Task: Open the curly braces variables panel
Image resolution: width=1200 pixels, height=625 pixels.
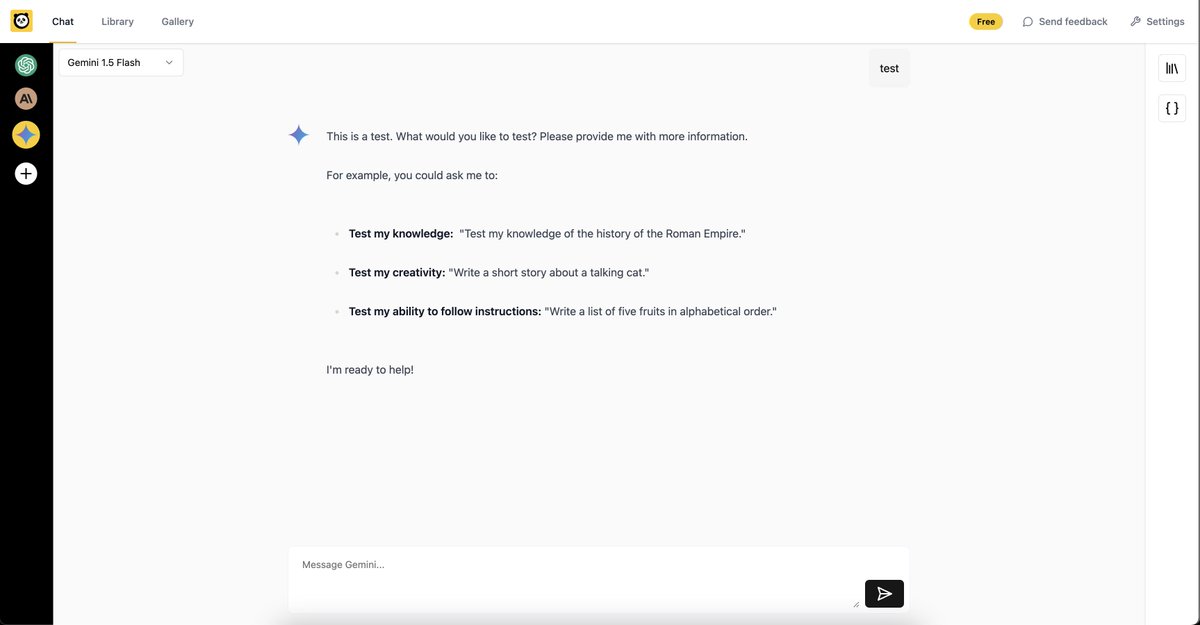Action: tap(1172, 108)
